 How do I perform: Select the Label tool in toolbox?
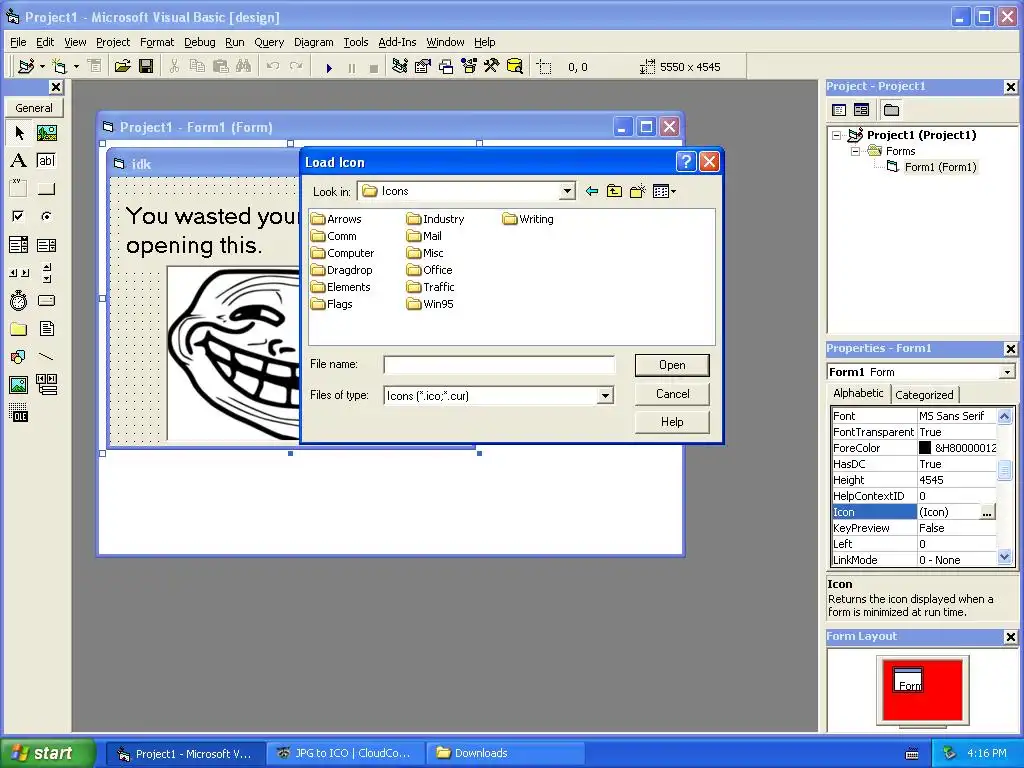click(19, 161)
